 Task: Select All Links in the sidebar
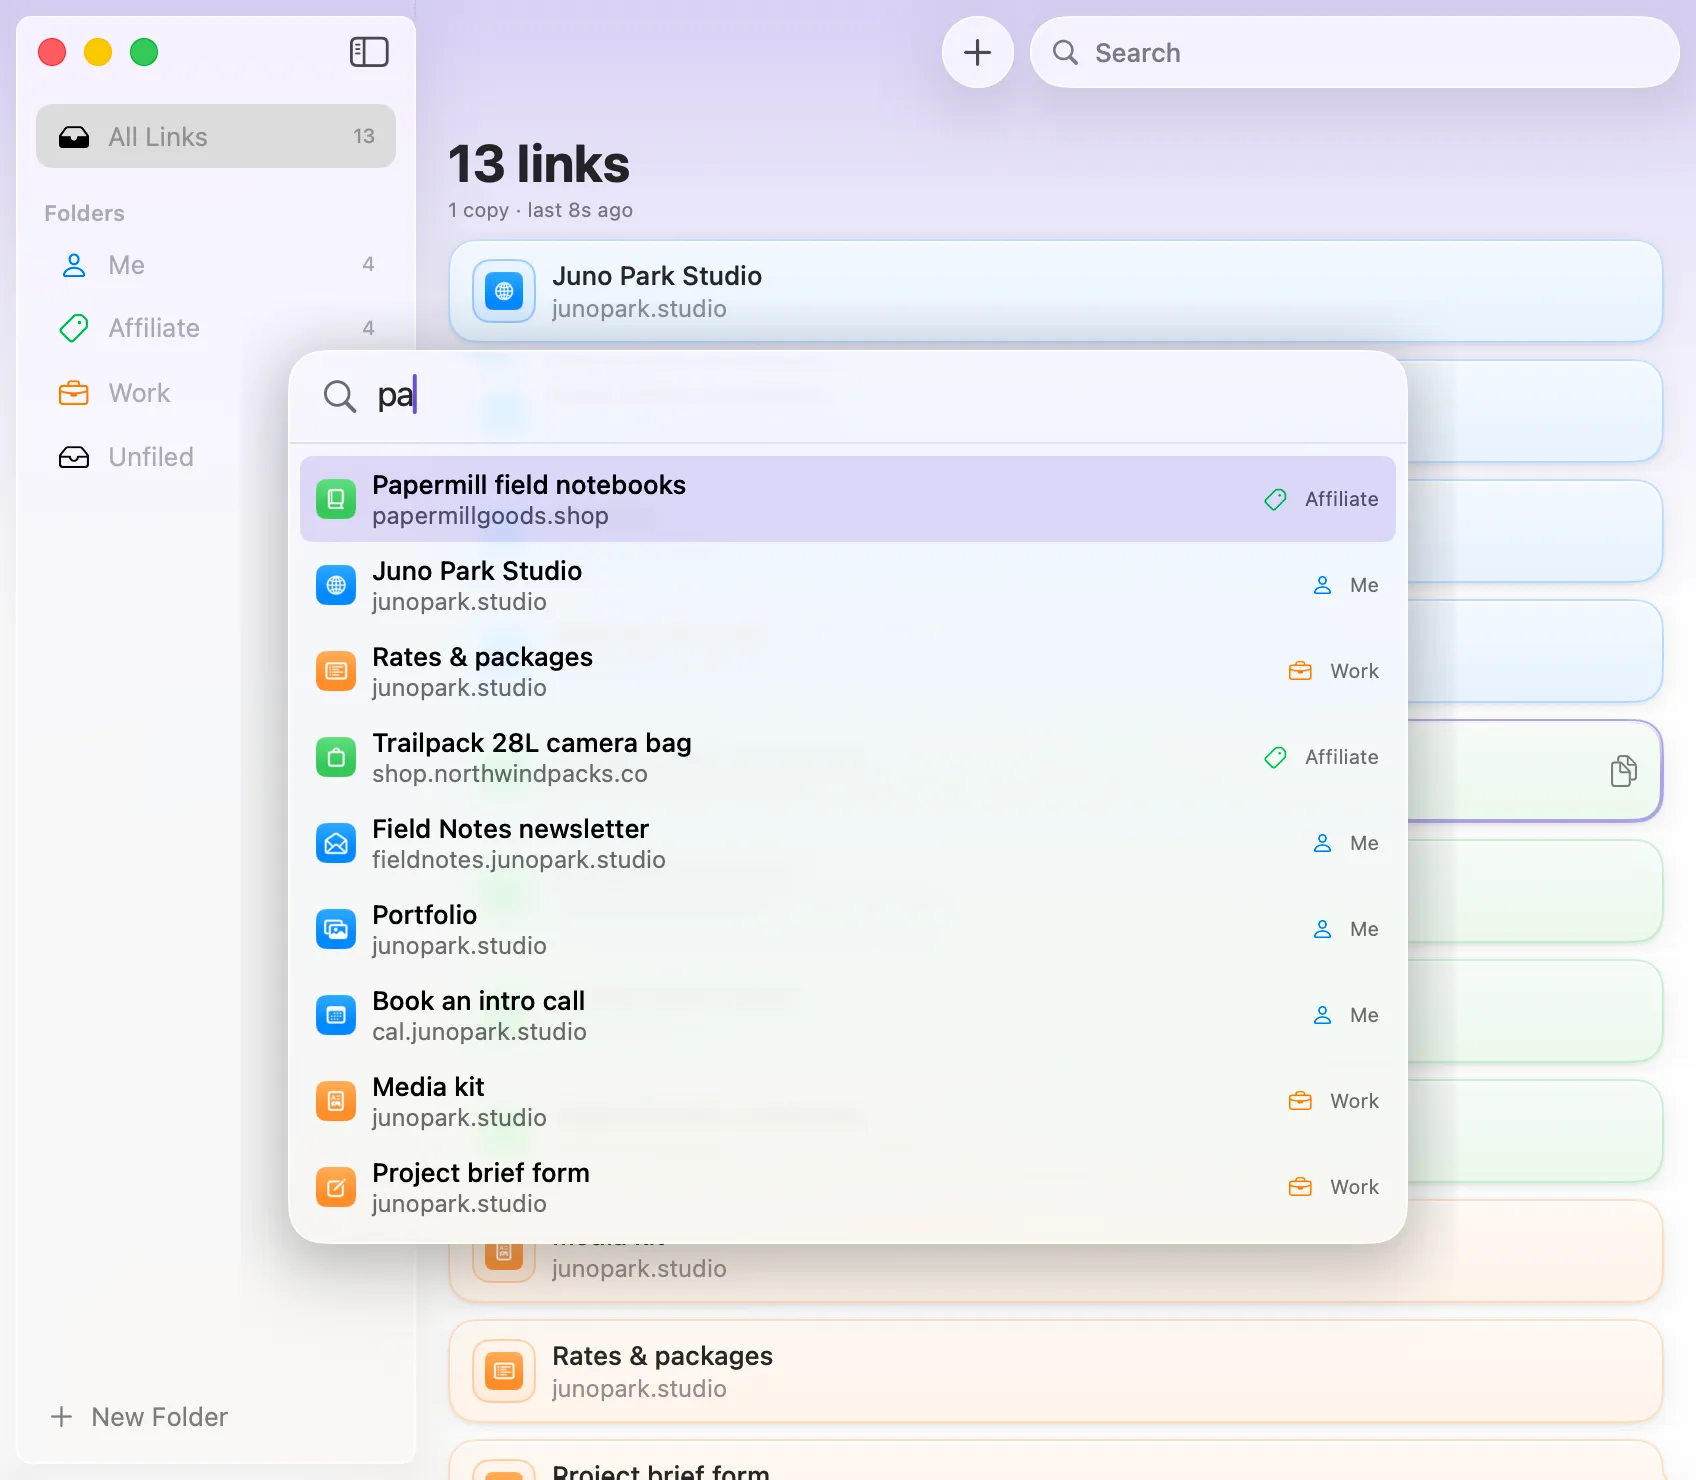pos(216,136)
